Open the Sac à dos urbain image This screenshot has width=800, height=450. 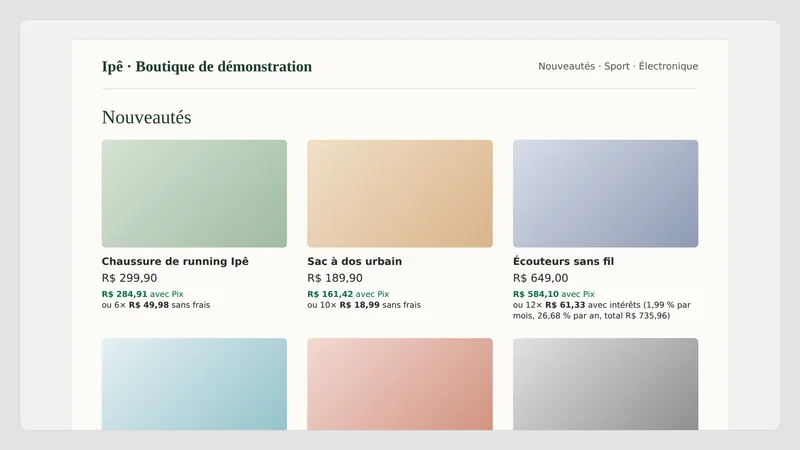pos(400,193)
